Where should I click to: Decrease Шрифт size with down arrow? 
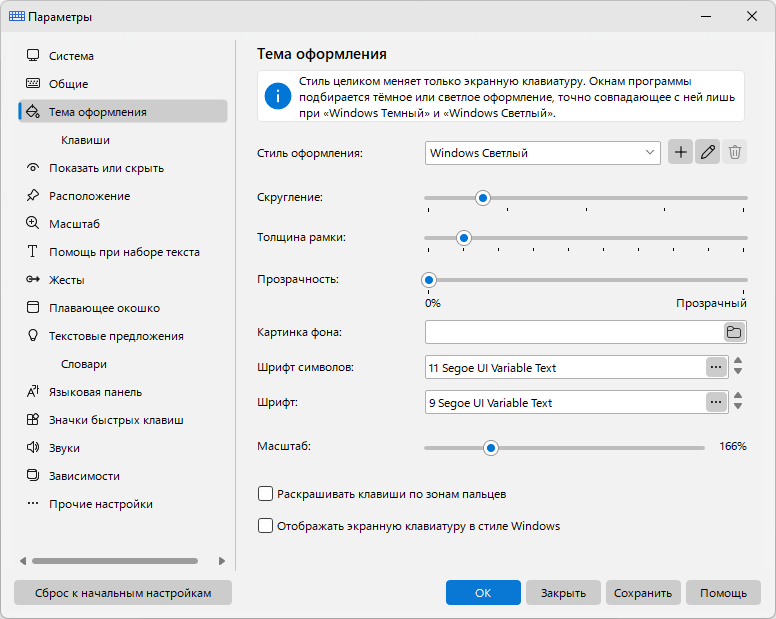pos(738,406)
